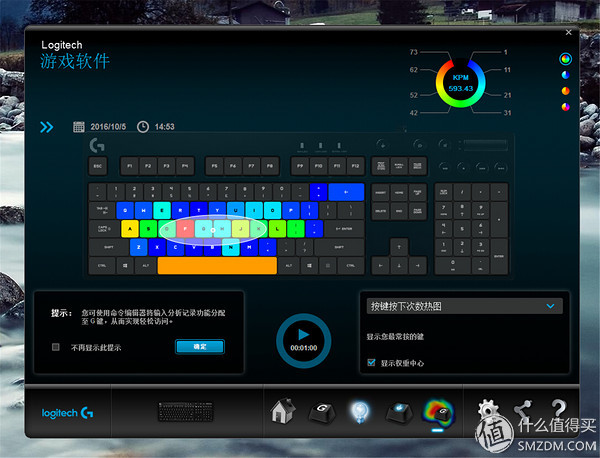The width and height of the screenshot is (600, 458).
Task: Click the yellow A key on heatmap
Action: (x=130, y=229)
